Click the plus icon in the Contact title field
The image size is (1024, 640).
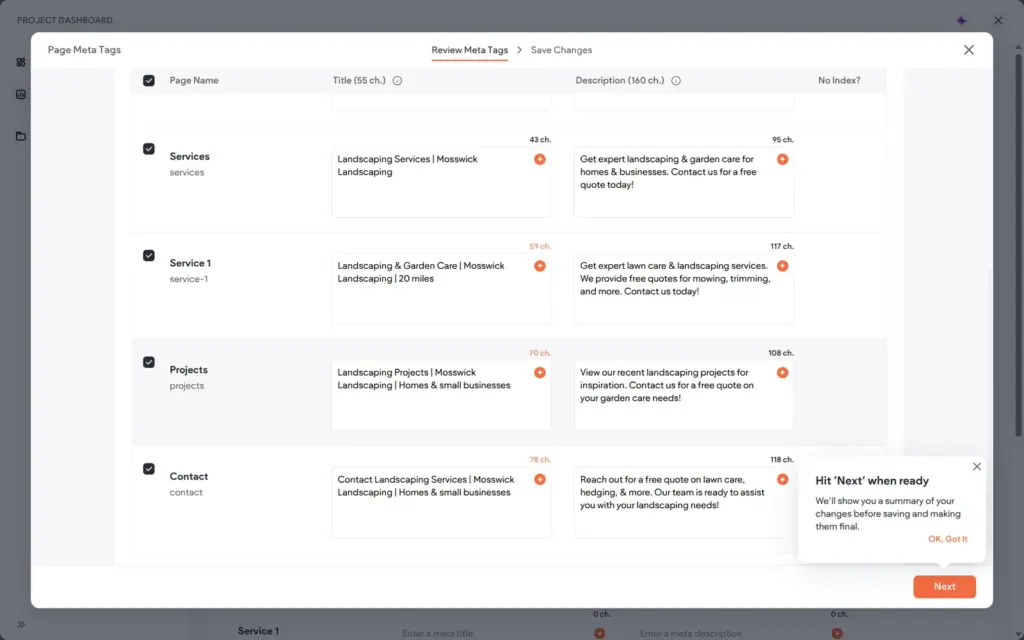(x=539, y=479)
